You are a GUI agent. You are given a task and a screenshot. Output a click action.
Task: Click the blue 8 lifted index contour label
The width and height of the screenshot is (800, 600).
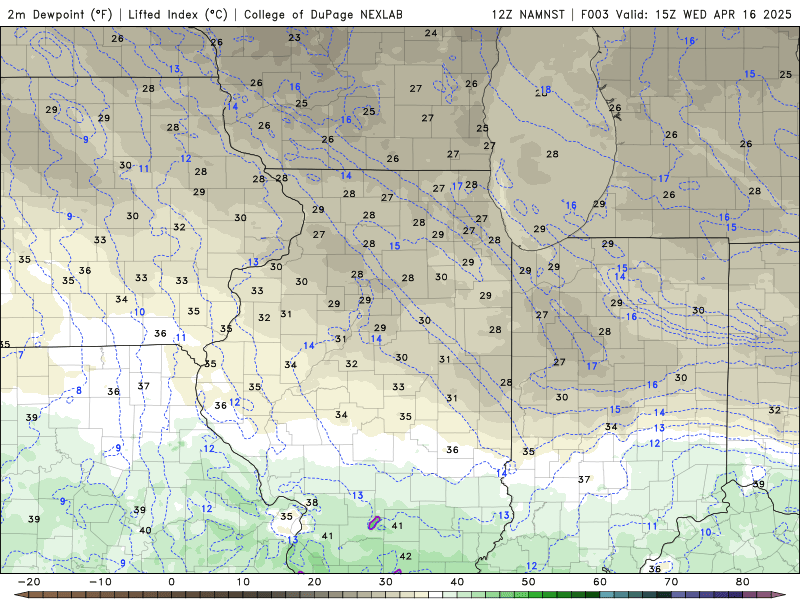coord(79,390)
